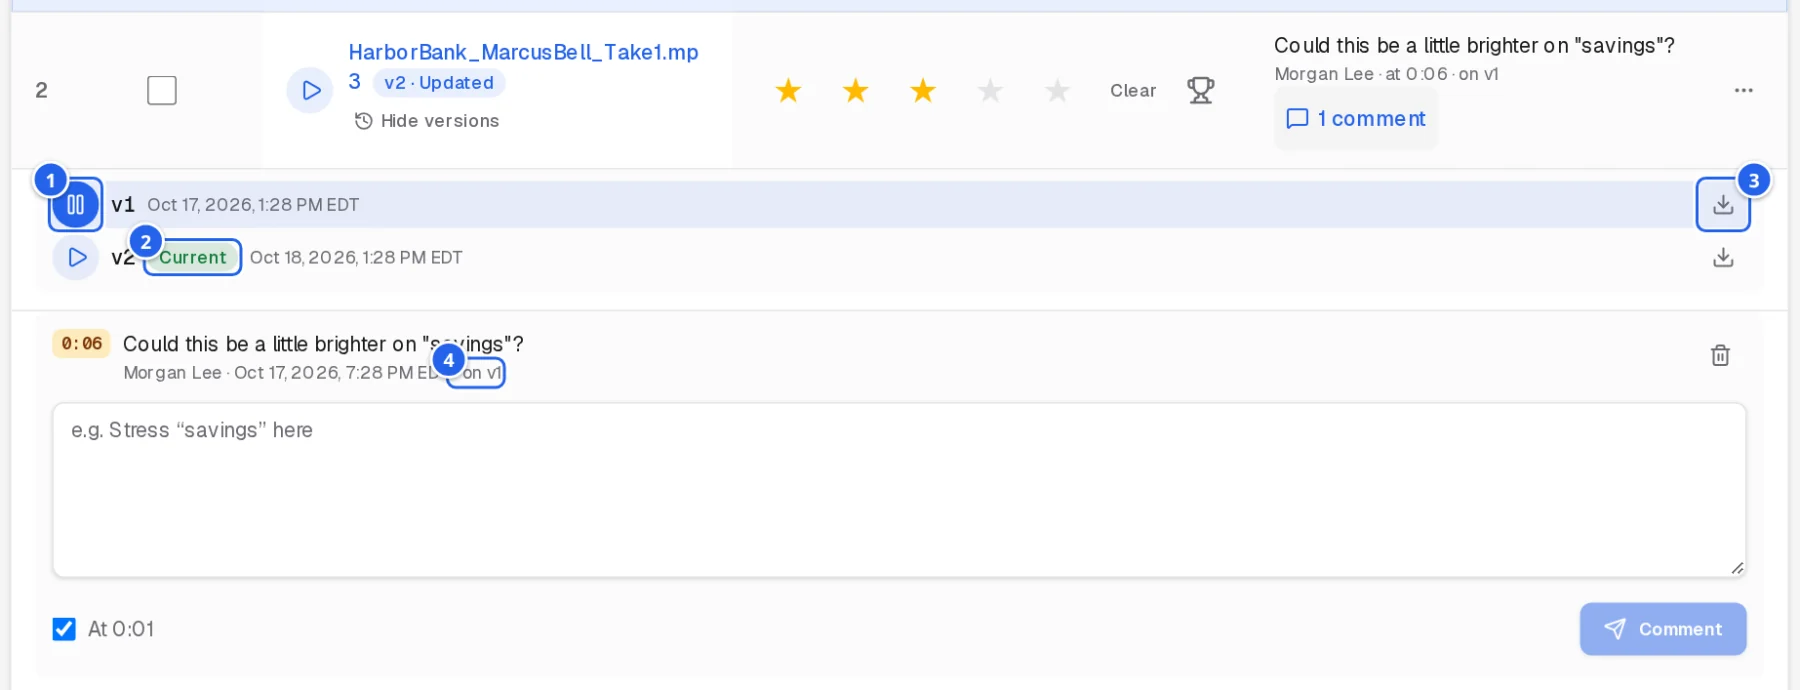Open the more options menu for row 2

point(1743,90)
